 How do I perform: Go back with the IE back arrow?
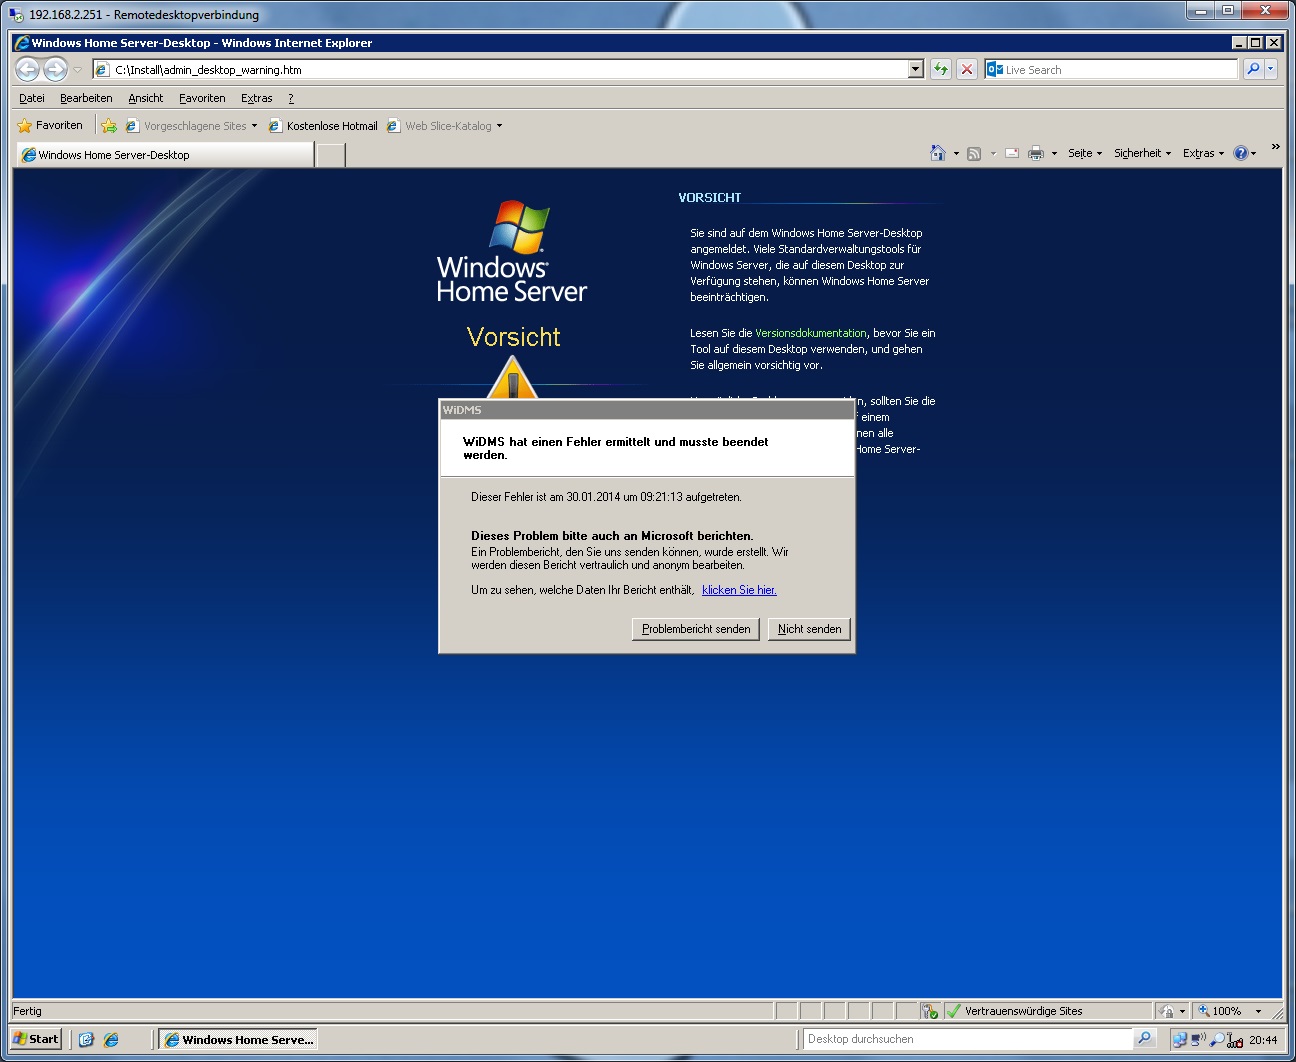tap(28, 69)
